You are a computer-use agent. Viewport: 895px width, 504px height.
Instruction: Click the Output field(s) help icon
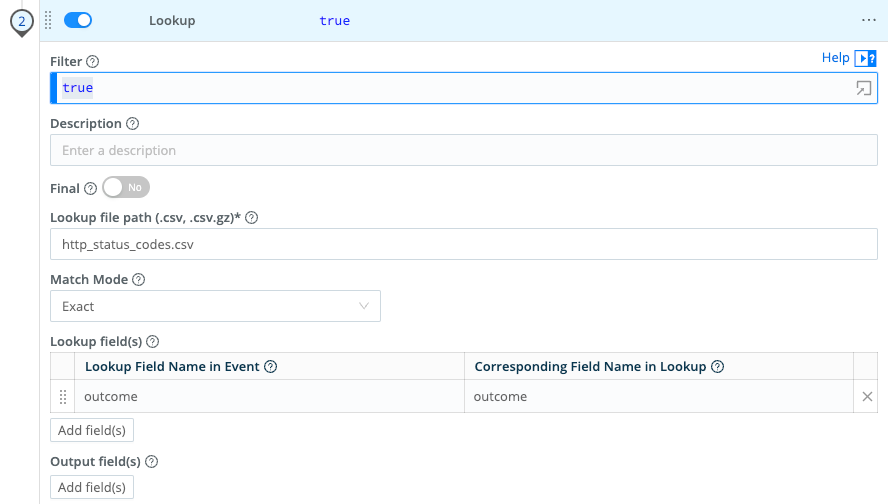[152, 462]
